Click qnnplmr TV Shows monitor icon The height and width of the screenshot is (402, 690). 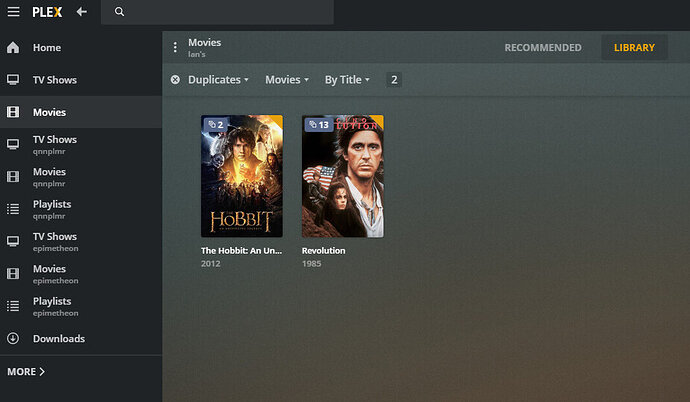[x=13, y=144]
